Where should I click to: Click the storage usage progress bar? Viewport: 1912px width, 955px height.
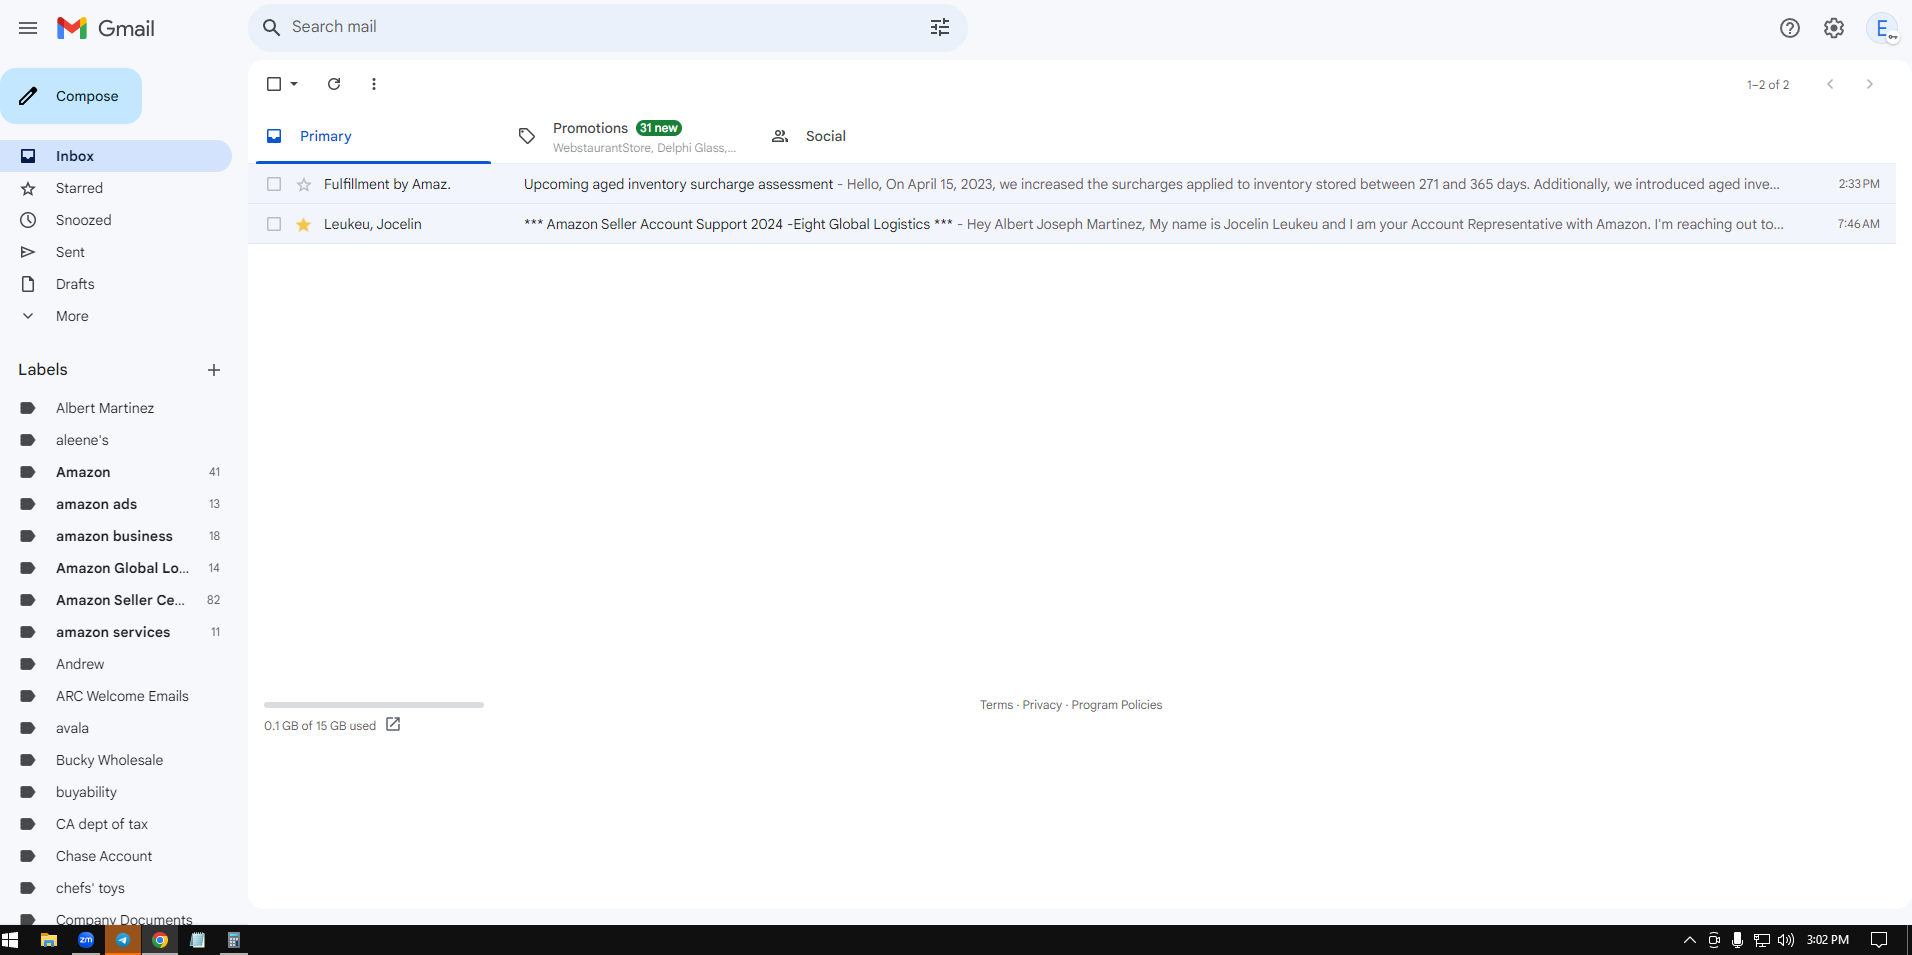click(374, 705)
